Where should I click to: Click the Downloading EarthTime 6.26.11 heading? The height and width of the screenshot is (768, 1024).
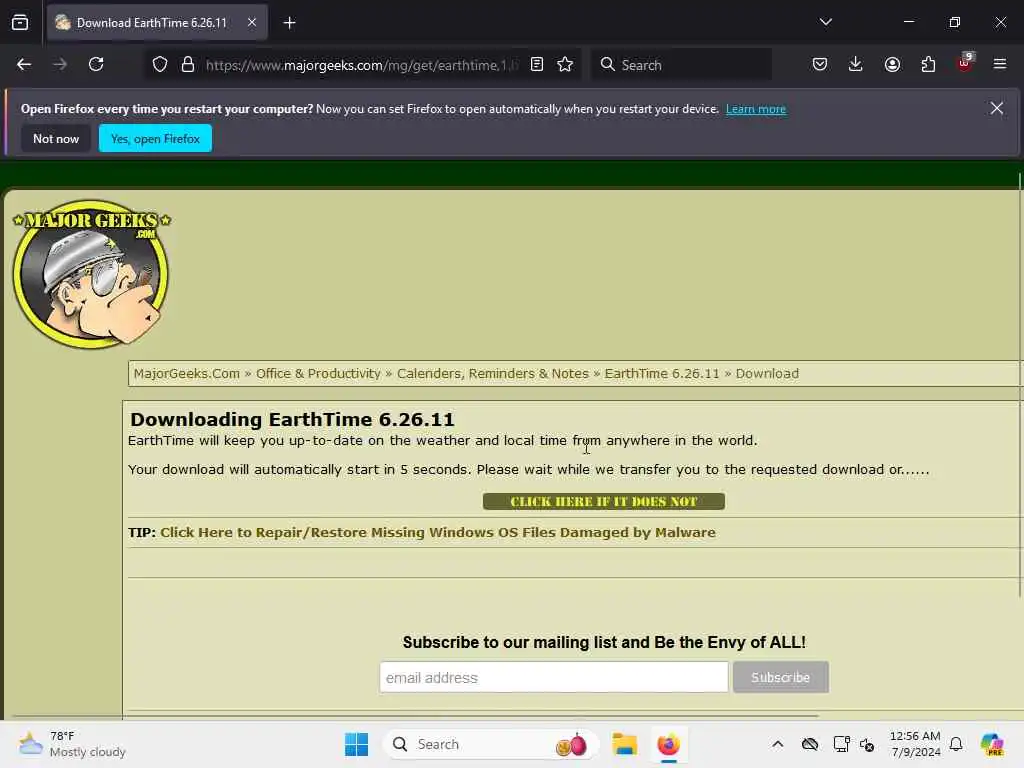click(x=292, y=419)
